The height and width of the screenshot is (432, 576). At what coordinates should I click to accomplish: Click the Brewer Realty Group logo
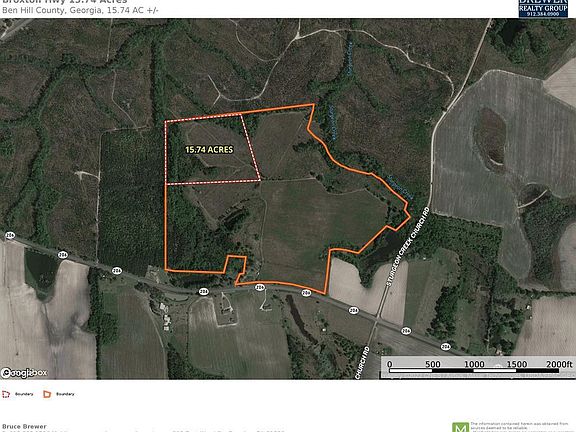(x=543, y=8)
